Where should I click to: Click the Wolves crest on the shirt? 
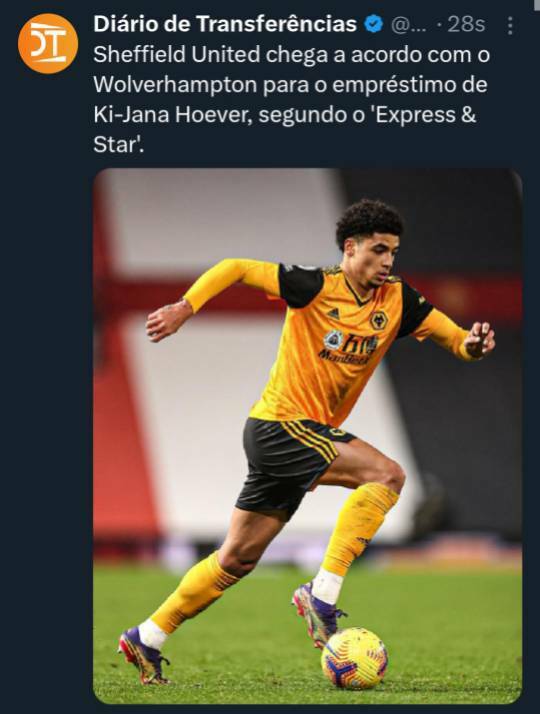(379, 320)
